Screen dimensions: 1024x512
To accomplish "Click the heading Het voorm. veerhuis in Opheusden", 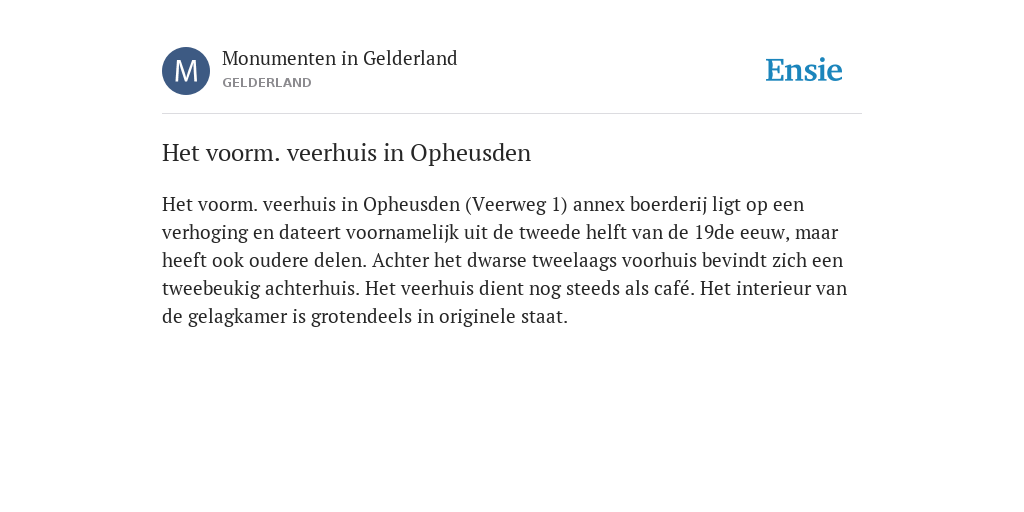I will point(346,153).
